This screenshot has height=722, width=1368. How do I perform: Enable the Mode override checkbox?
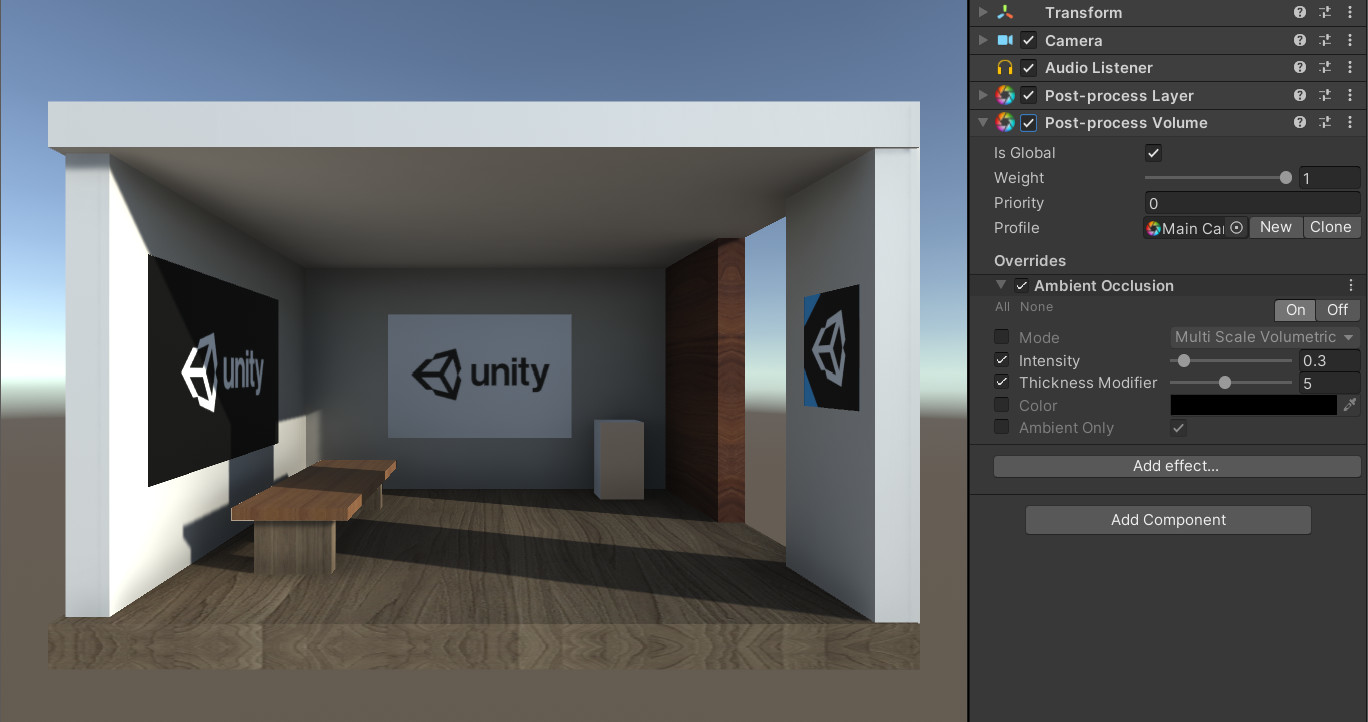[1002, 337]
